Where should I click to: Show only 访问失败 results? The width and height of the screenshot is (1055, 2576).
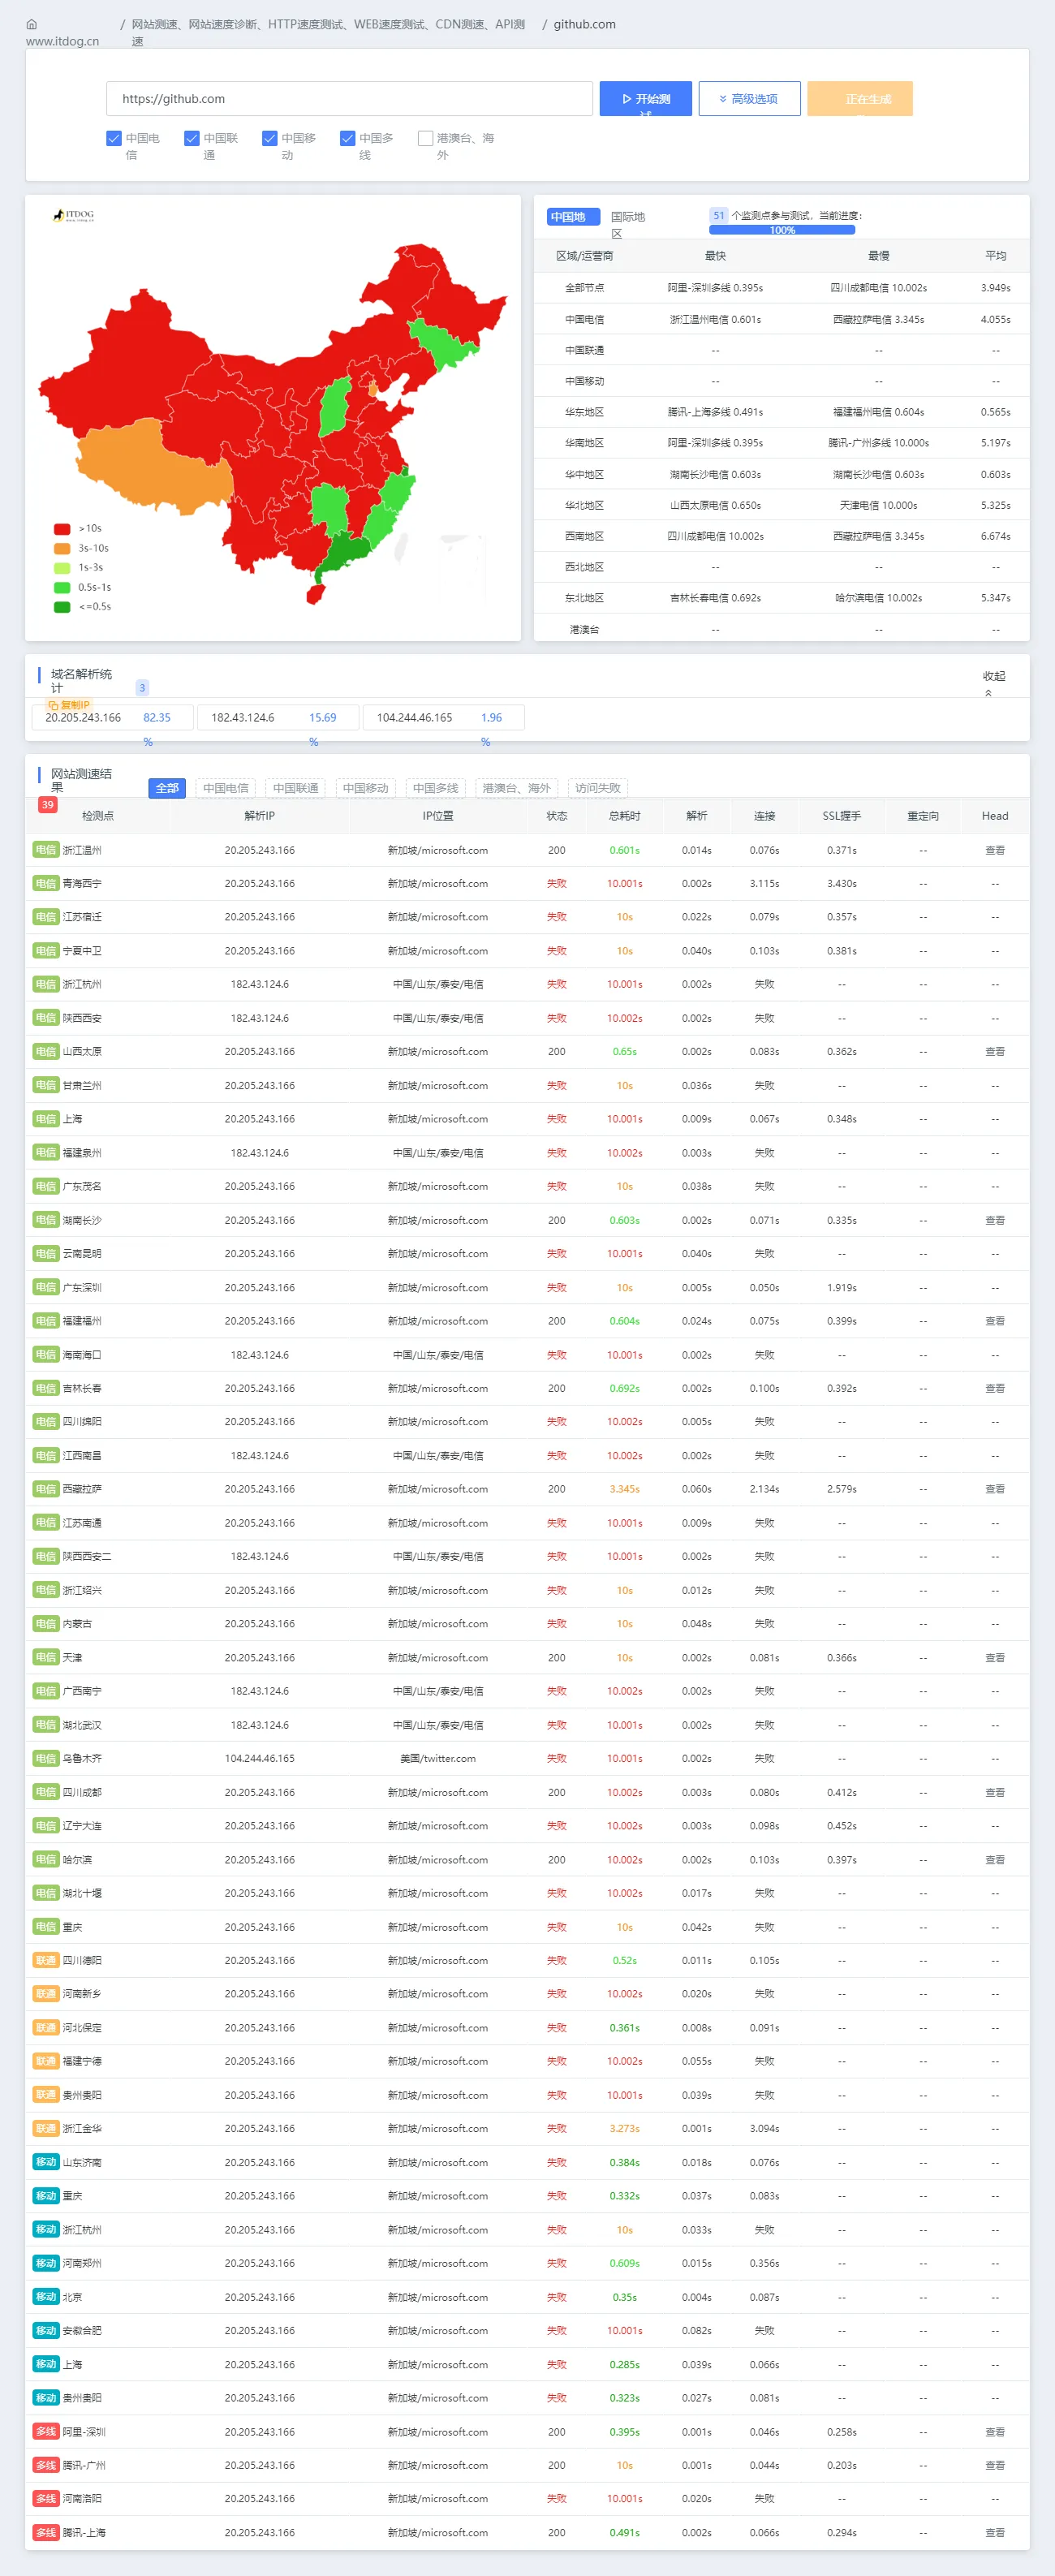(598, 788)
